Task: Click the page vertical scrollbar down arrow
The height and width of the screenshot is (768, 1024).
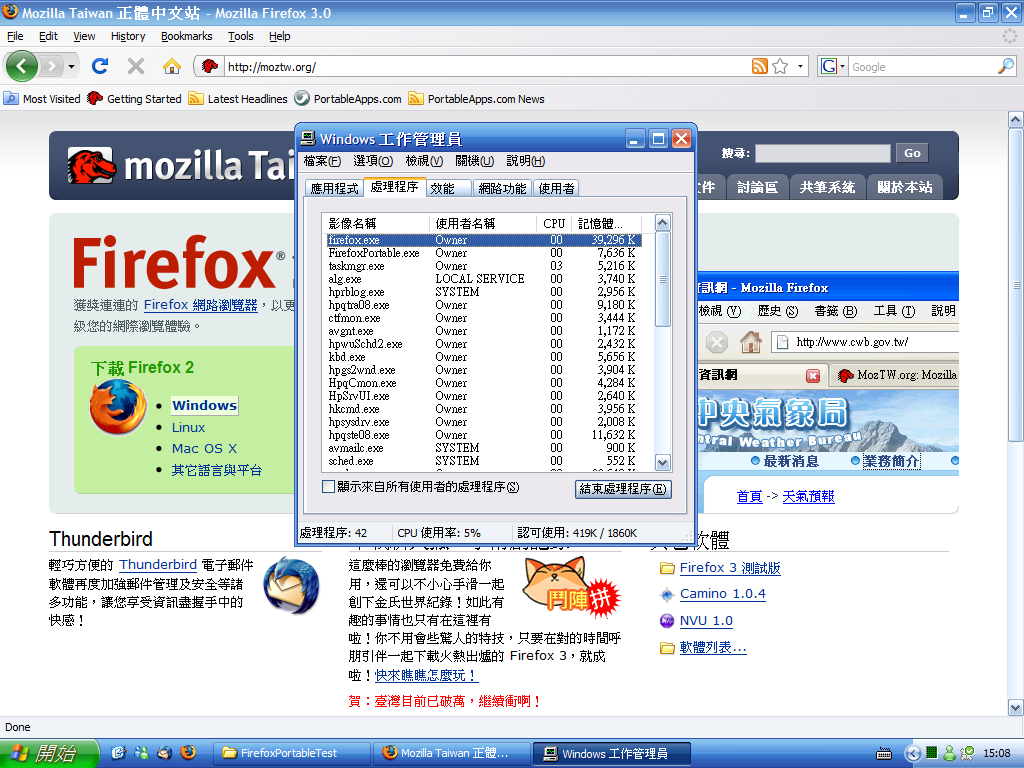Action: [1016, 707]
